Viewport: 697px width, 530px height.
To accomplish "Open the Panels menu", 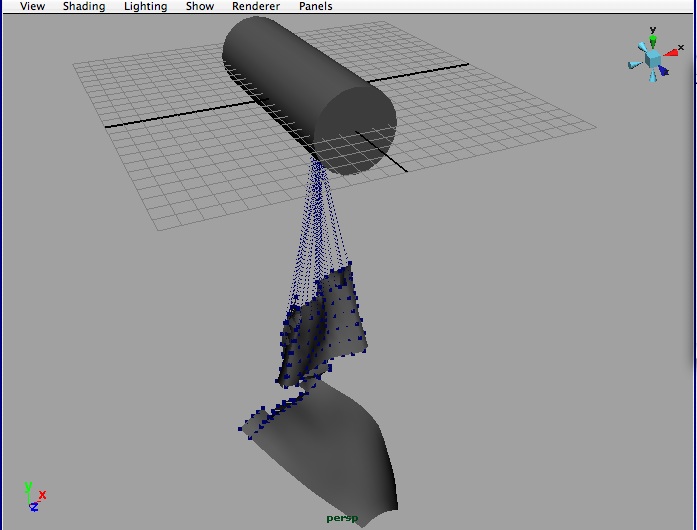I will (x=316, y=6).
